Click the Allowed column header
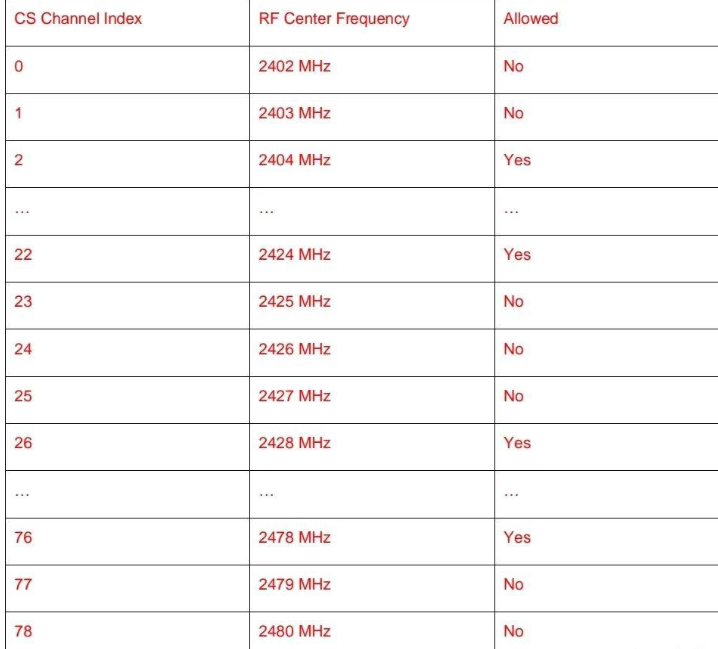The height and width of the screenshot is (649, 718). coord(531,19)
